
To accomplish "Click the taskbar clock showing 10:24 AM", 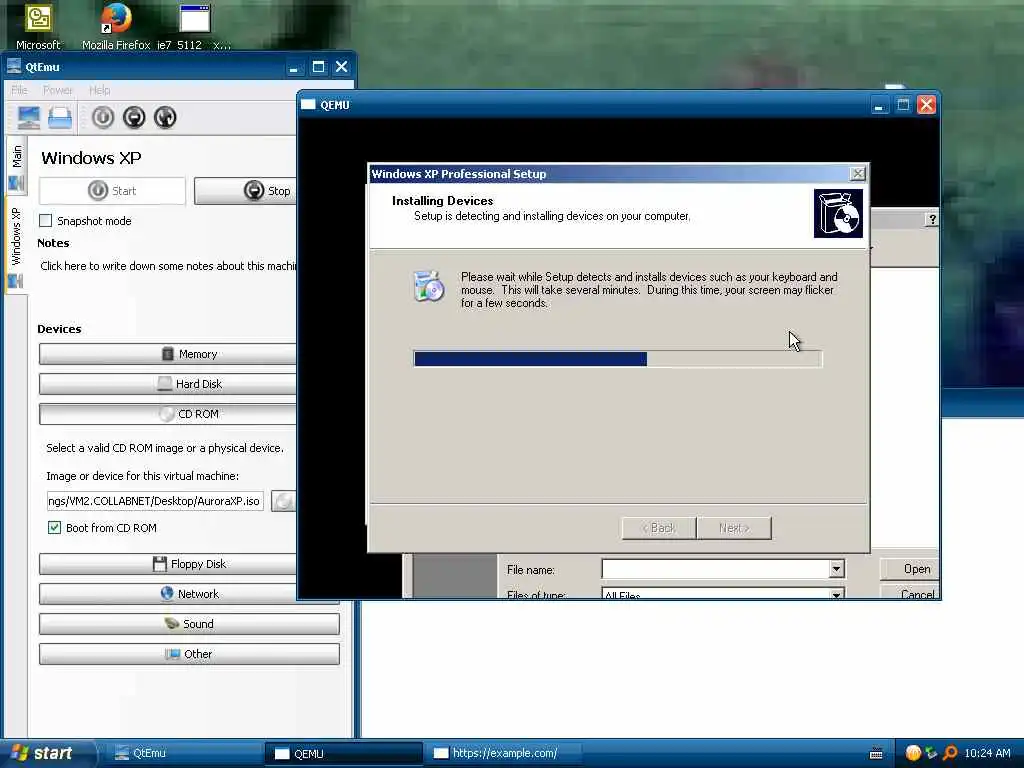I will (x=987, y=753).
